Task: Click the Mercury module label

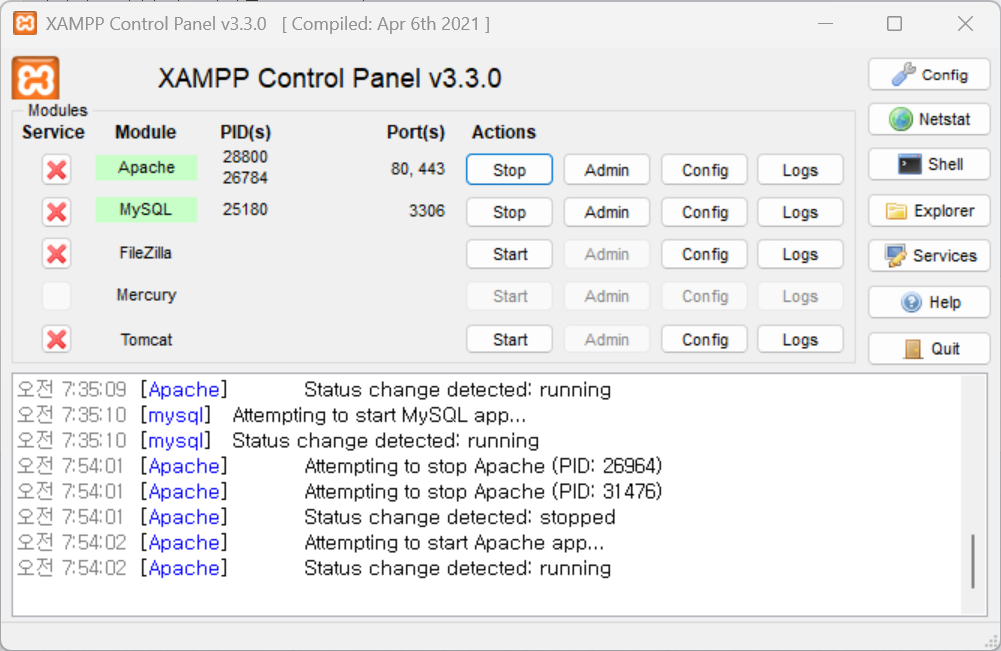Action: [146, 296]
